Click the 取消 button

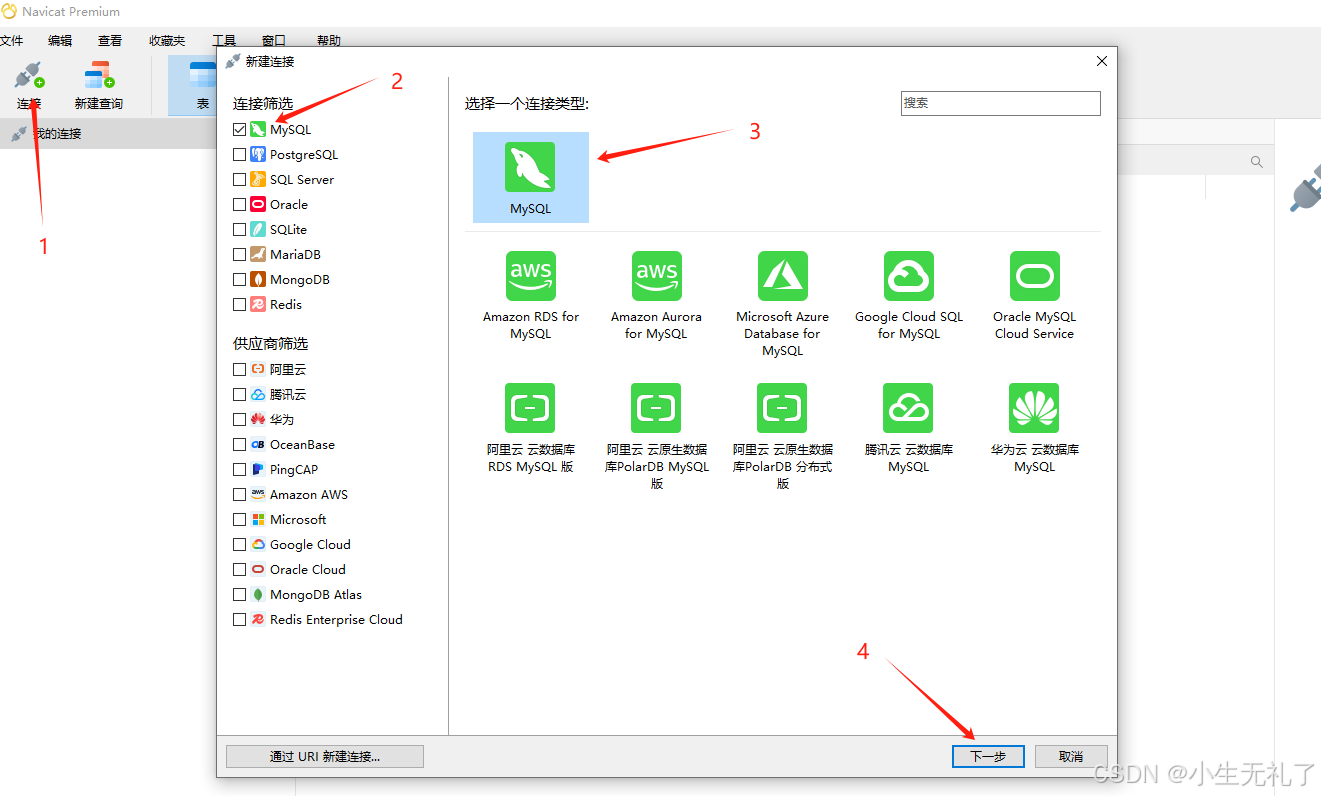pyautogui.click(x=1071, y=756)
